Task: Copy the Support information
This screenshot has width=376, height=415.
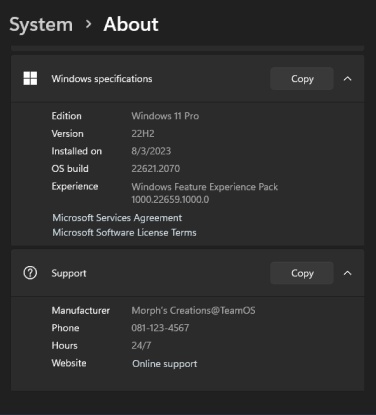Action: tap(302, 273)
